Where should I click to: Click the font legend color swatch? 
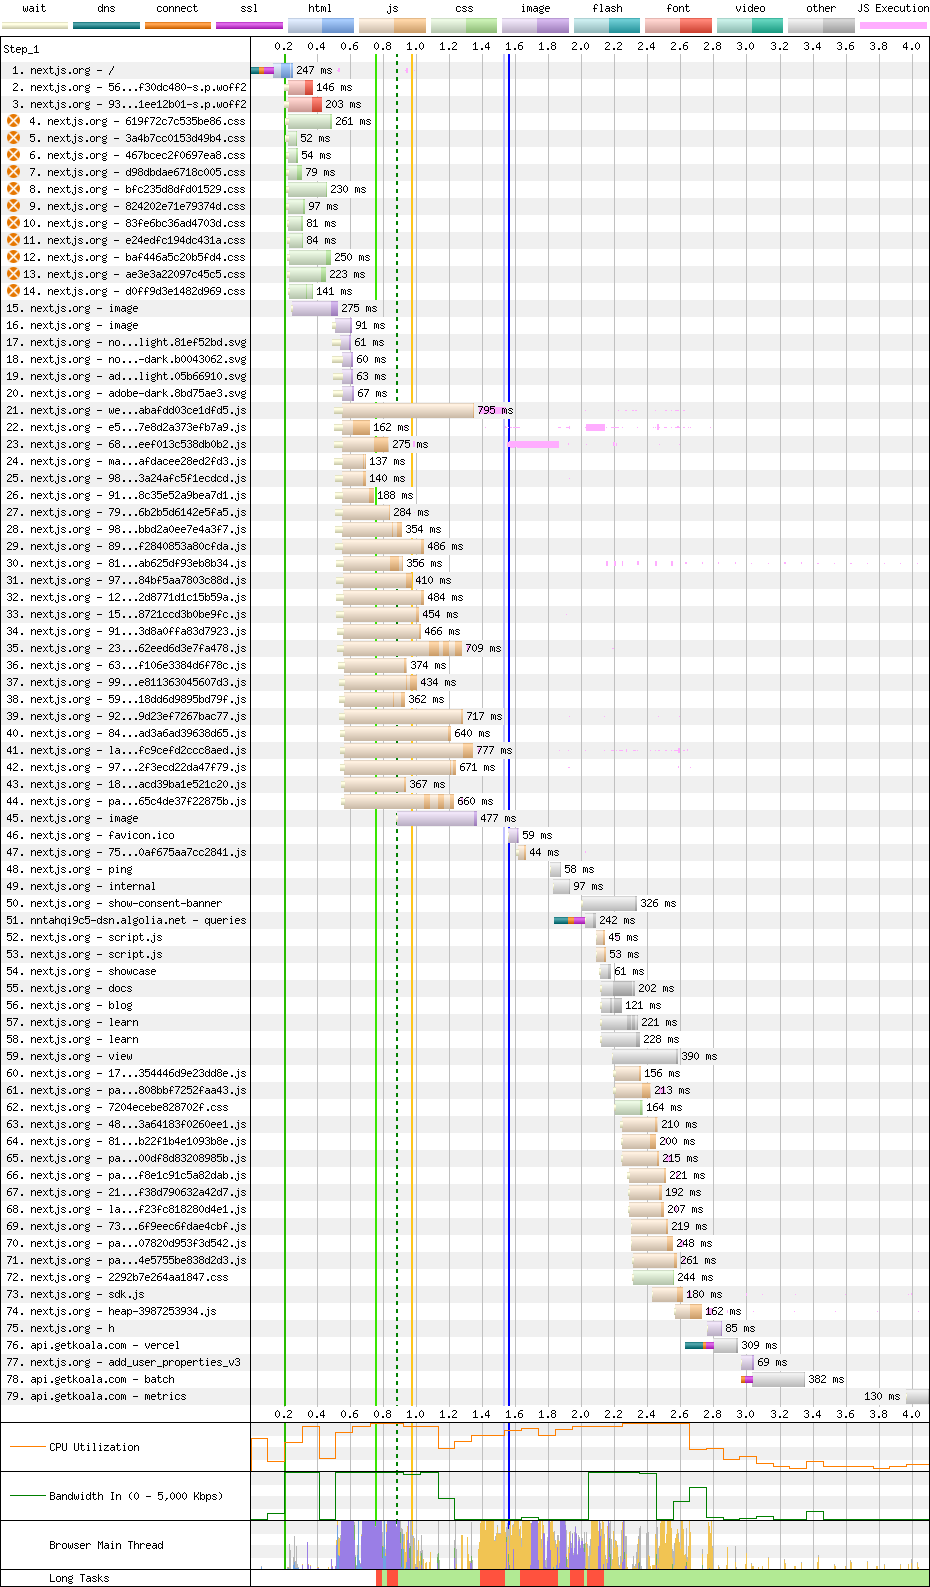coord(678,25)
